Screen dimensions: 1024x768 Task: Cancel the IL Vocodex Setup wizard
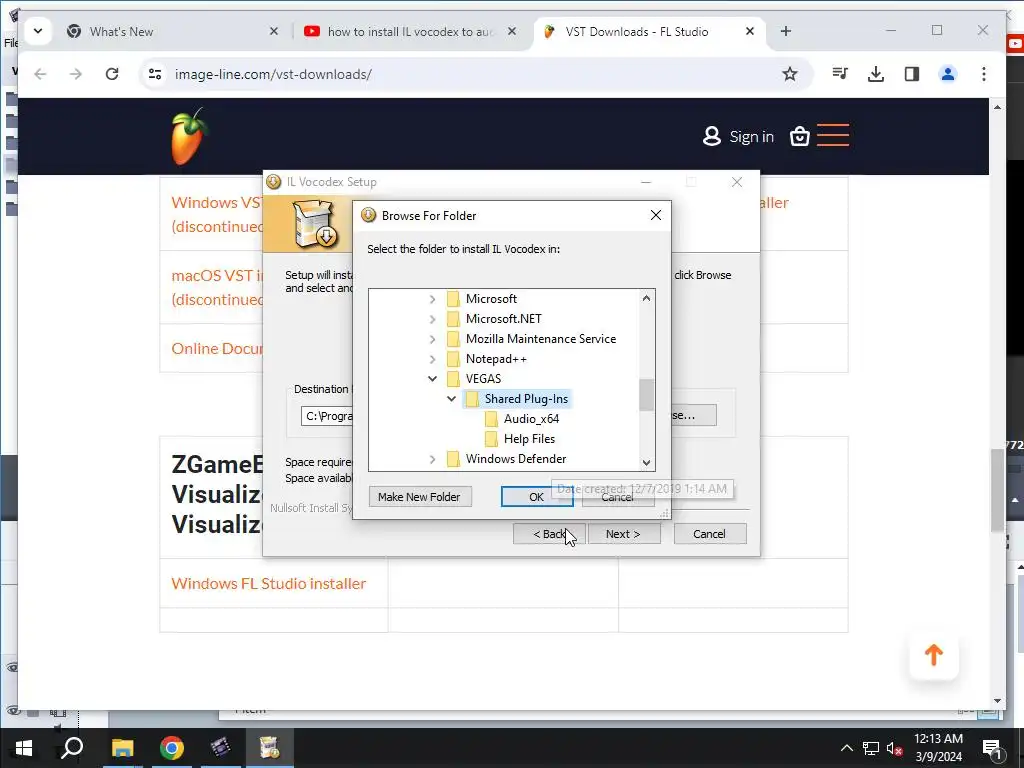[x=709, y=534]
